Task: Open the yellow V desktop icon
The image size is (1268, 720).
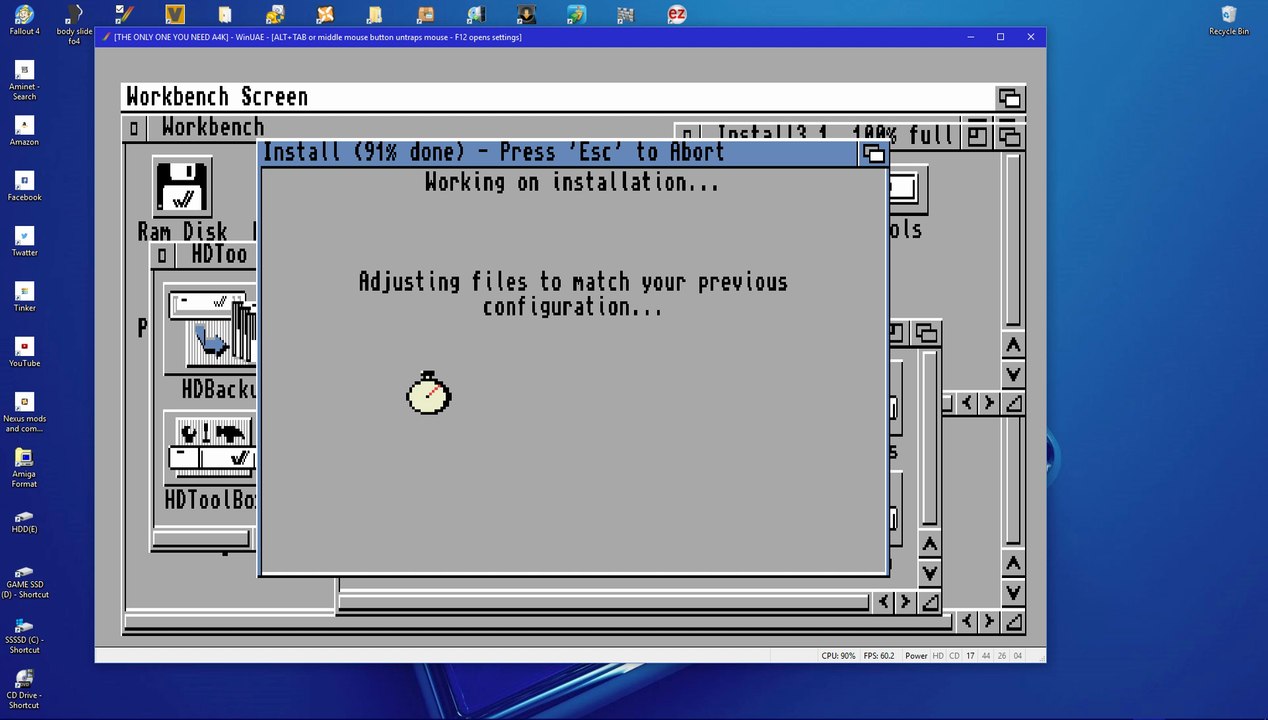Action: [175, 14]
